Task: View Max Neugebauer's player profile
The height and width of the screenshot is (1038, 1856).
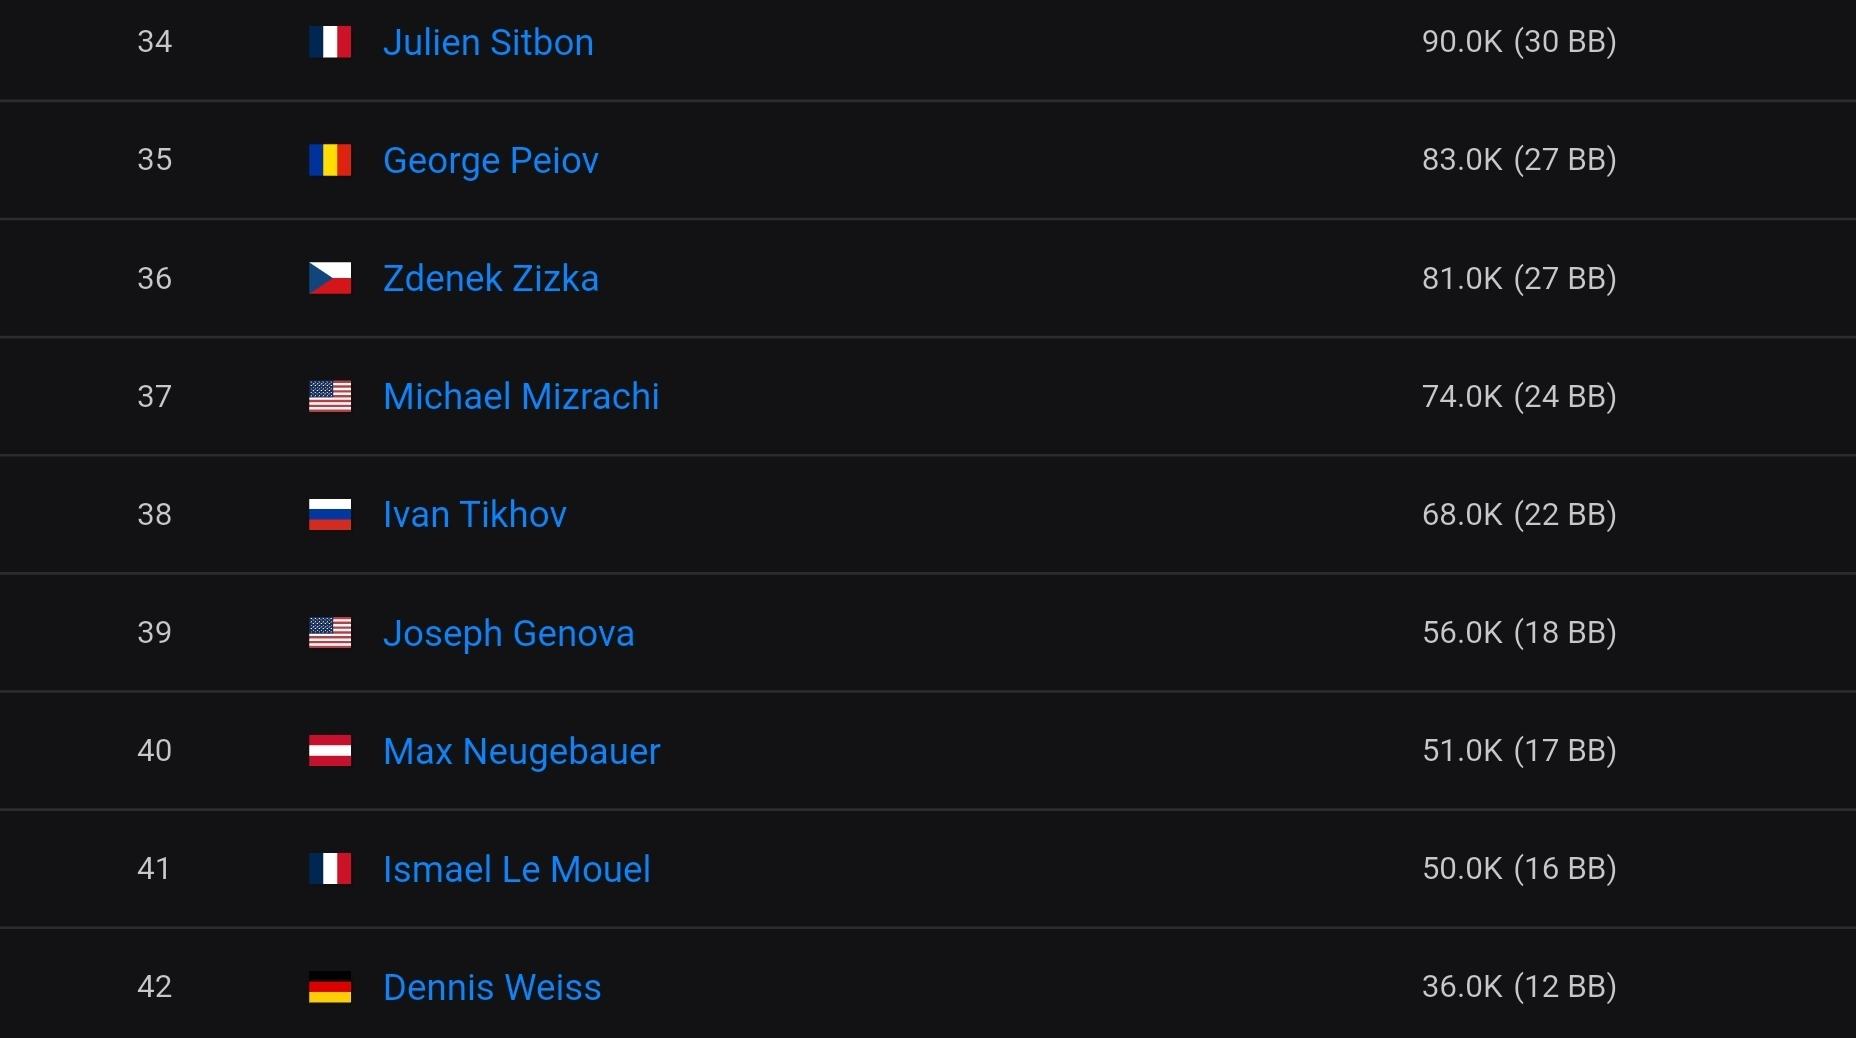Action: click(521, 751)
